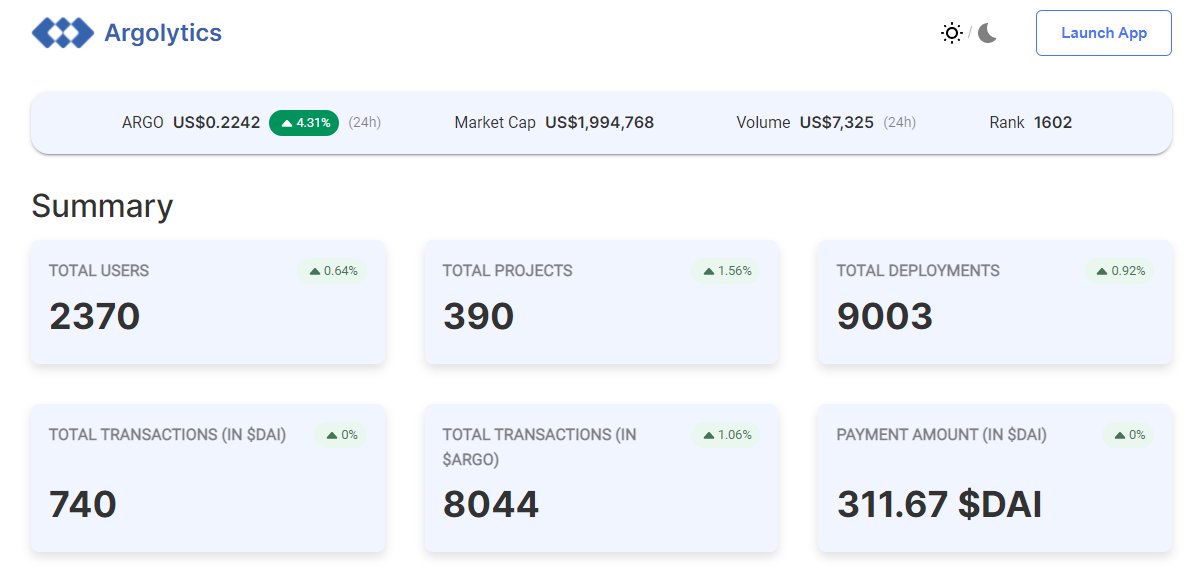Click the (24h) label beside ARGO price change
This screenshot has width=1191, height=569.
pos(365,122)
